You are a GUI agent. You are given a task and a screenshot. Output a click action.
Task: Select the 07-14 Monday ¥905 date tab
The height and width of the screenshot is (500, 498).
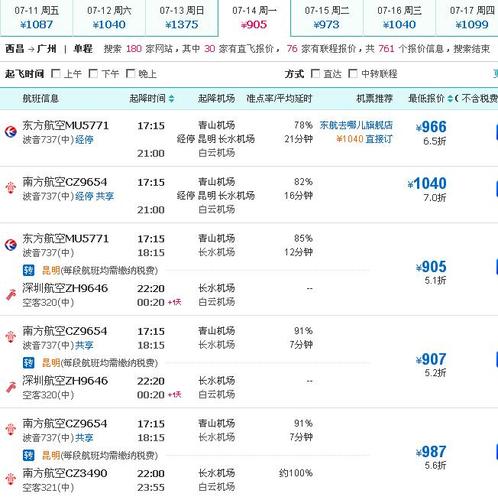point(254,17)
